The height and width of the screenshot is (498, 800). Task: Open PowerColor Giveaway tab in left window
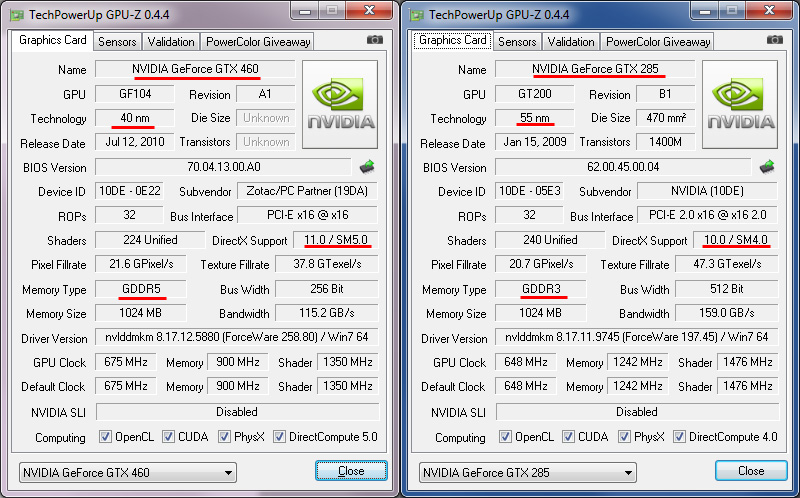point(258,42)
